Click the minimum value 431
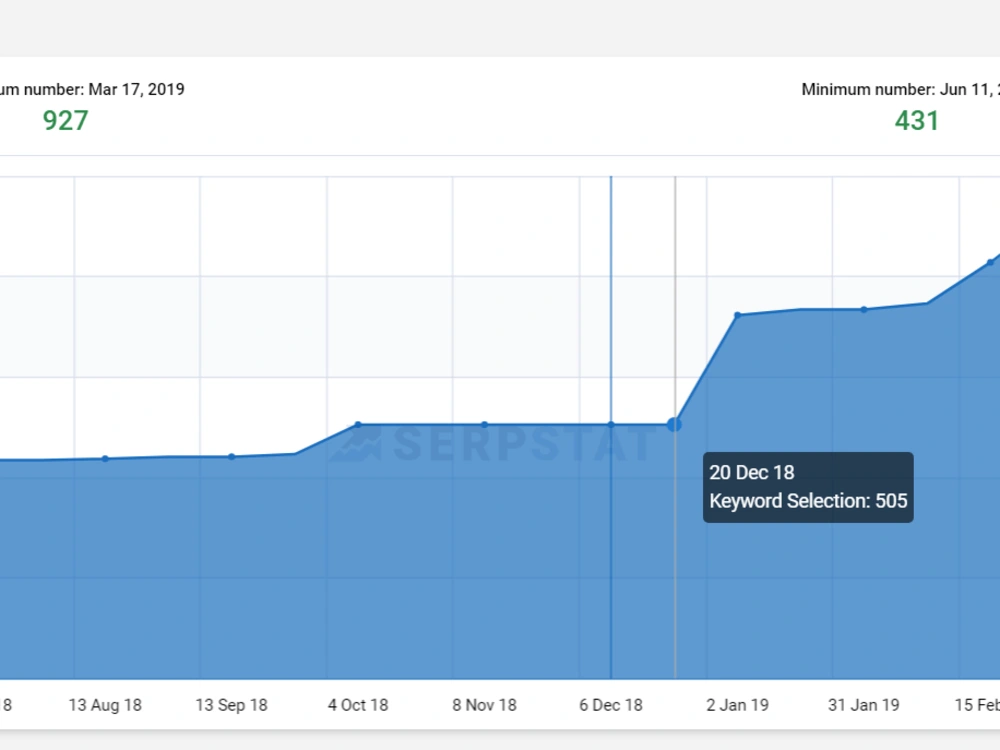1000x750 pixels. tap(916, 121)
